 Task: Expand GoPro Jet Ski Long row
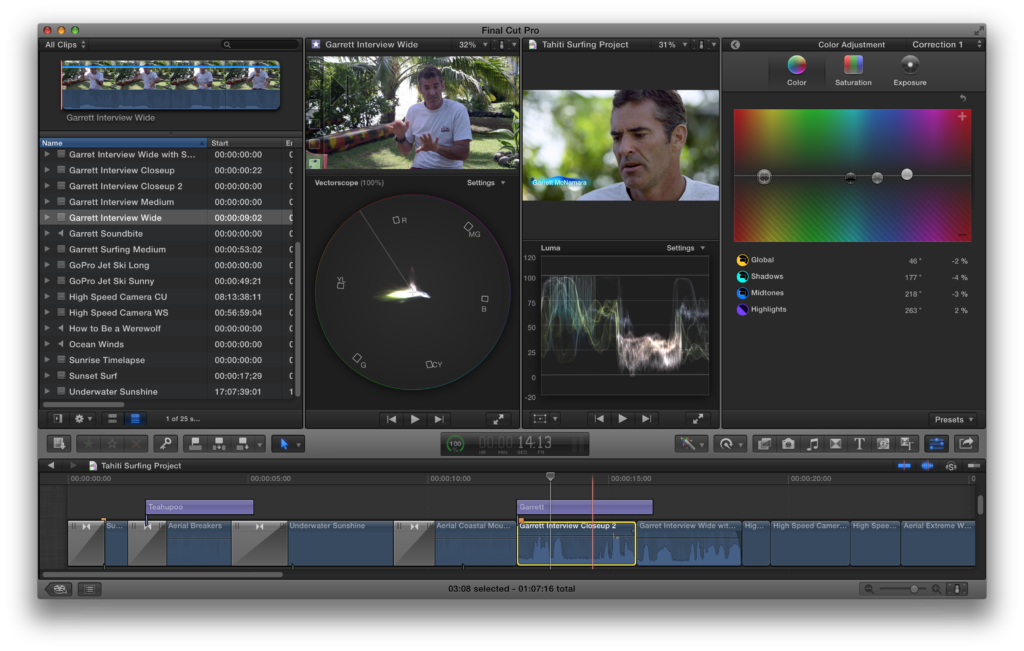click(47, 265)
